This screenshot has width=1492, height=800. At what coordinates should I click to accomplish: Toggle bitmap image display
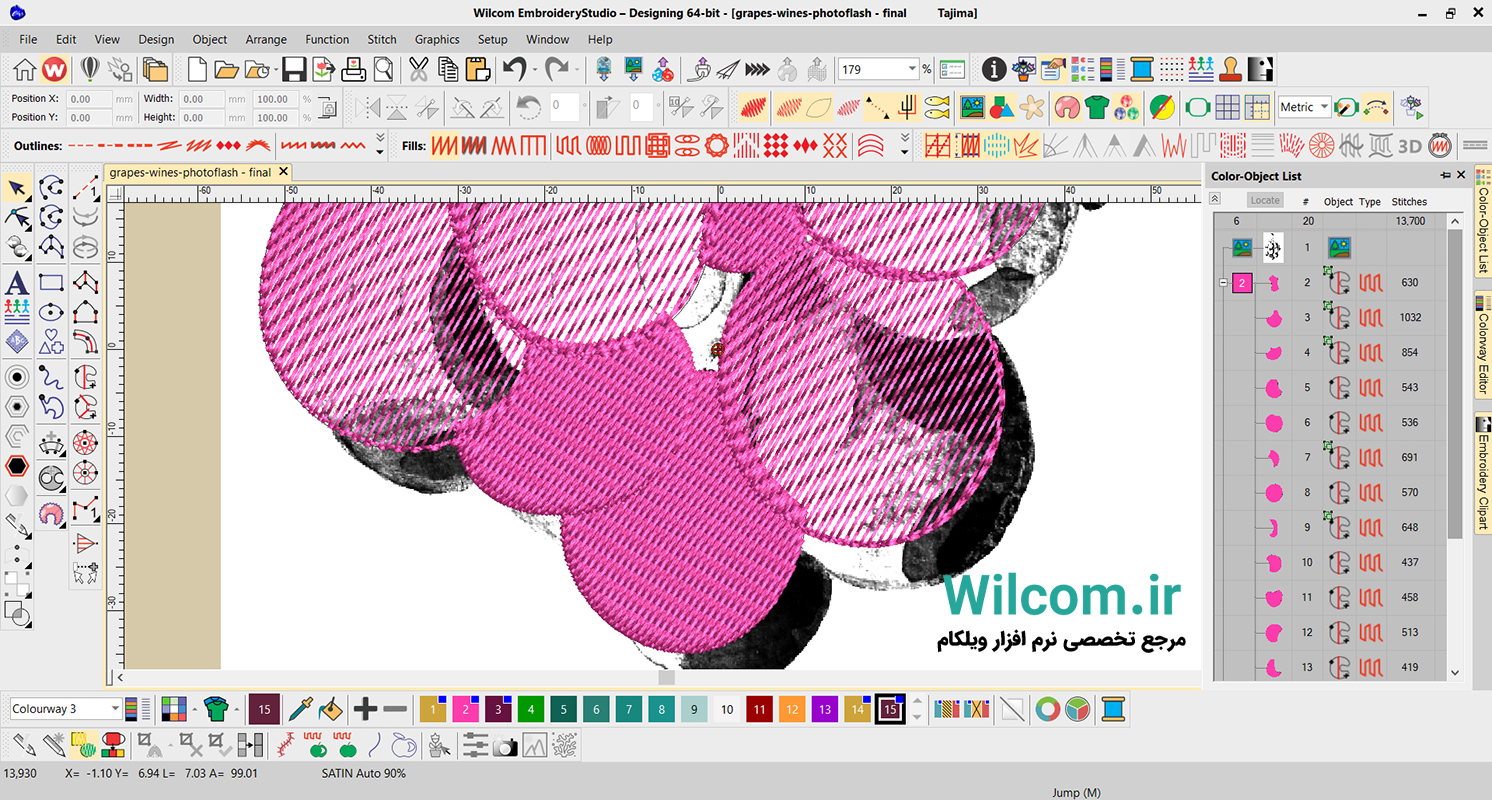[x=971, y=107]
